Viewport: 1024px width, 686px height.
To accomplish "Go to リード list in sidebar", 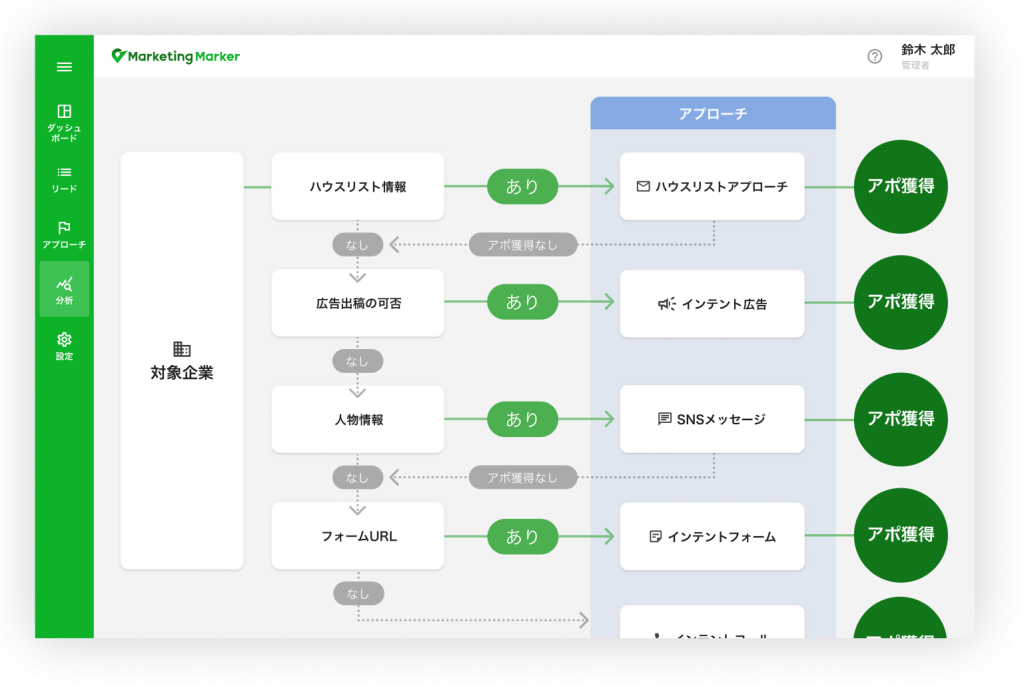I will coord(64,178).
